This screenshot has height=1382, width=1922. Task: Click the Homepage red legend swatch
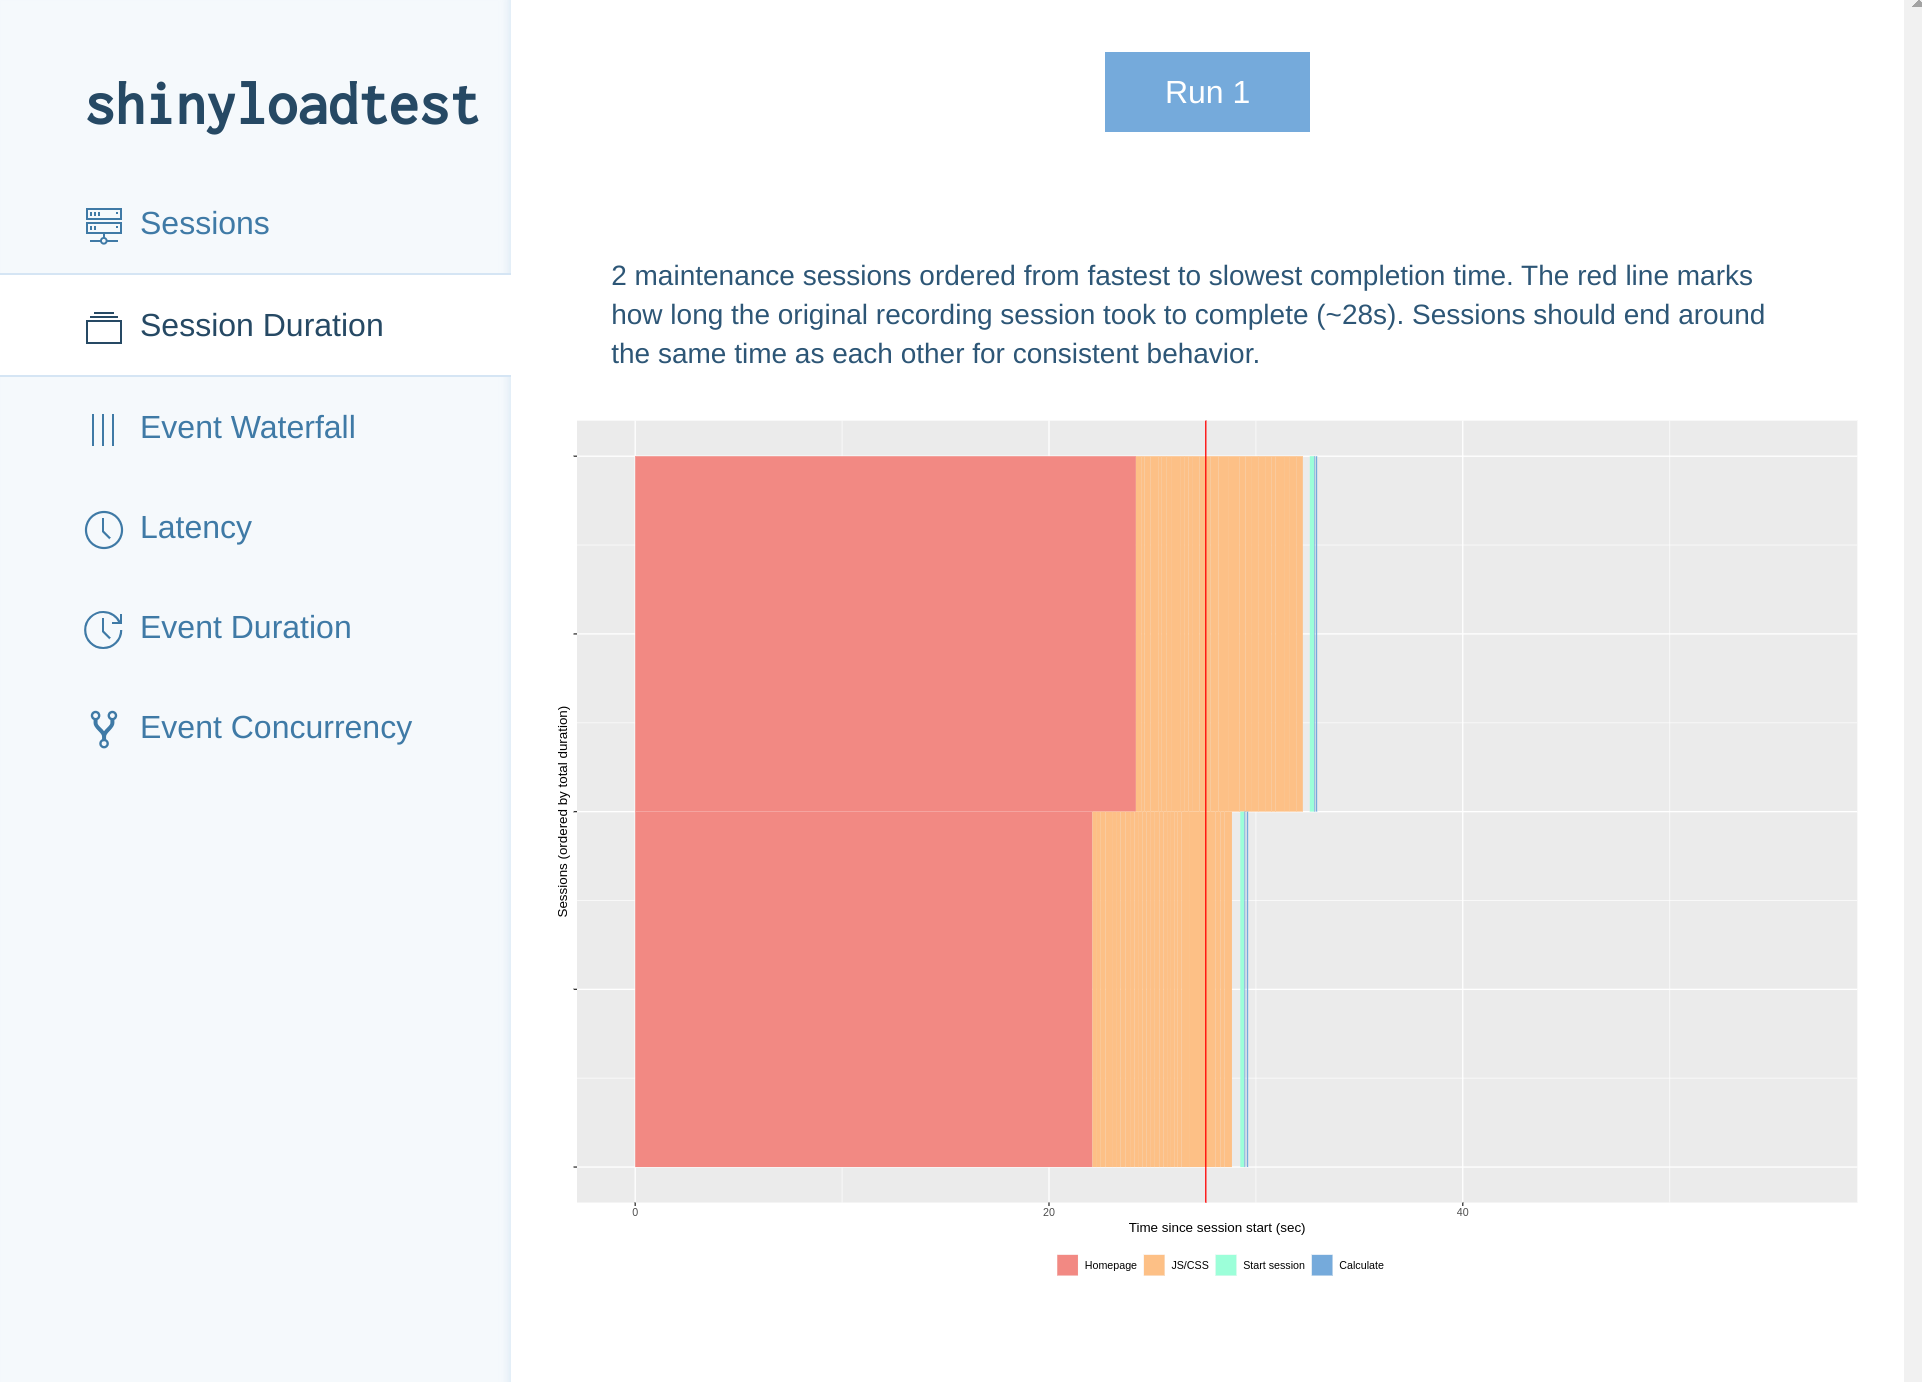coord(1067,1265)
